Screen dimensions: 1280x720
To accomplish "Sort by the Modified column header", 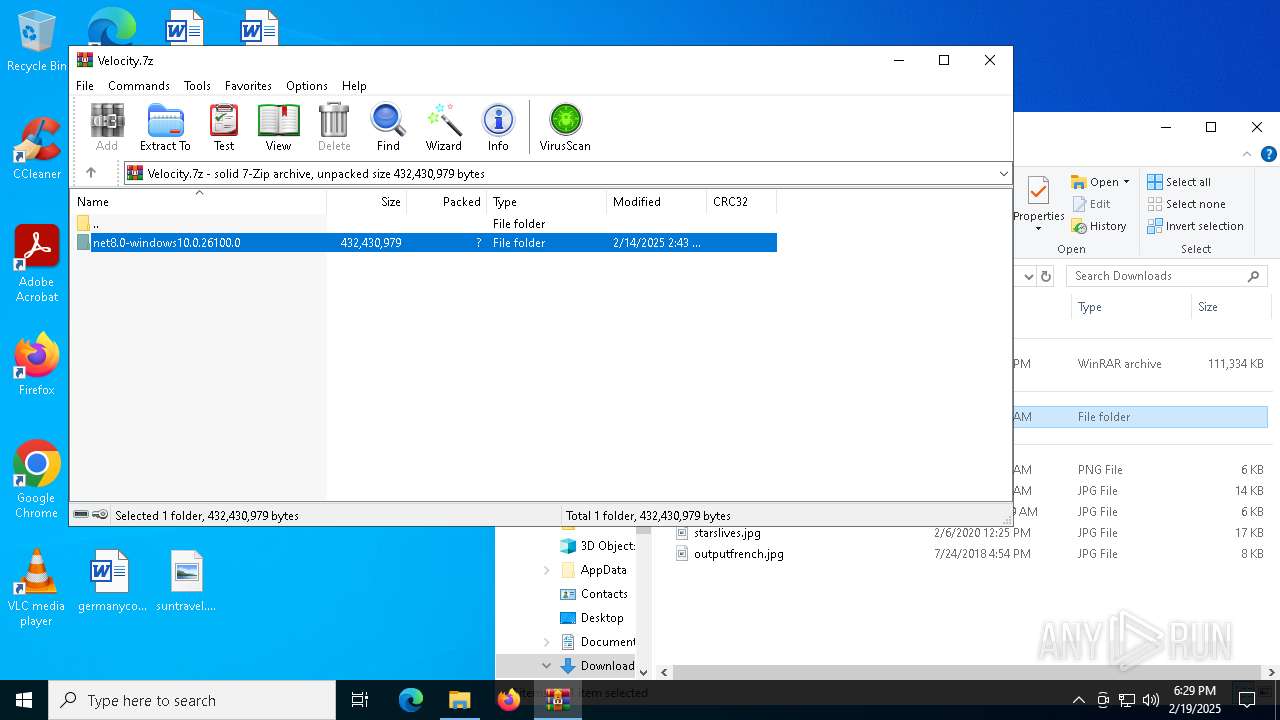I will [657, 202].
